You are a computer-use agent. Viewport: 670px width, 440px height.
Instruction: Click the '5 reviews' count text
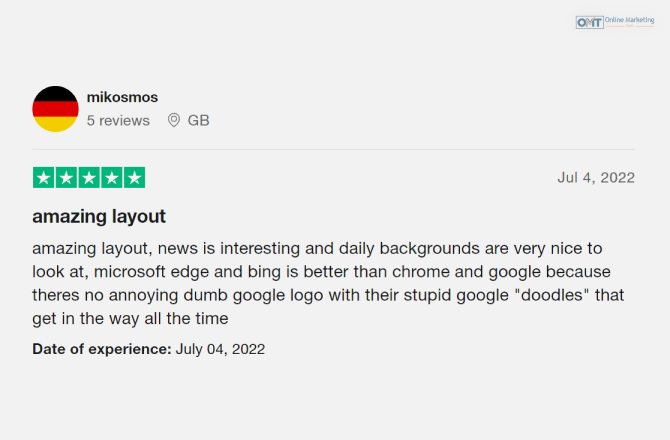click(x=118, y=120)
